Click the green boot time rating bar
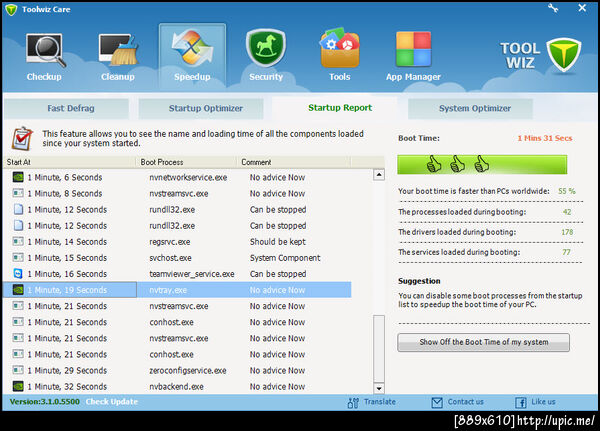The width and height of the screenshot is (600, 431). tap(482, 165)
